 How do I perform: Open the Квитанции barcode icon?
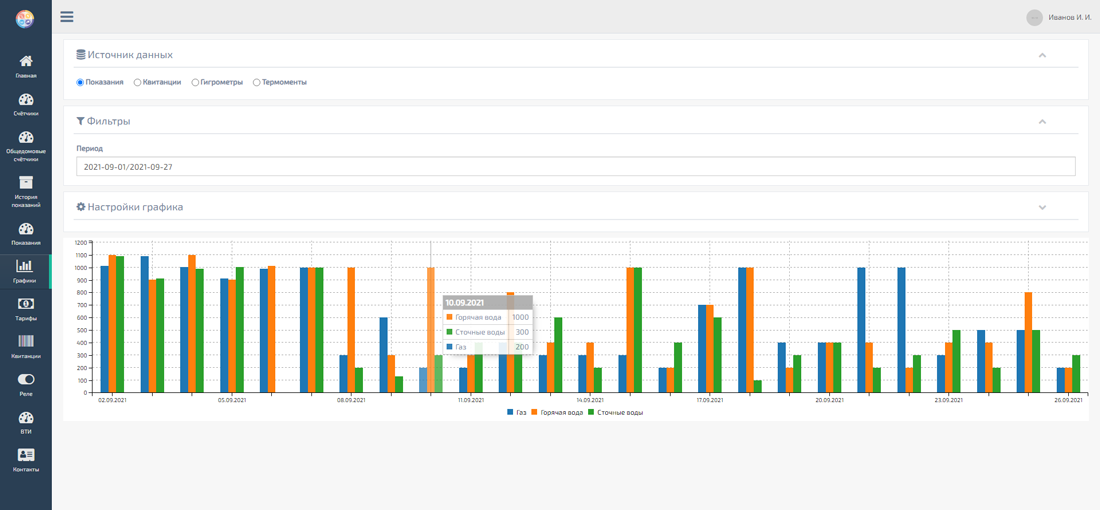point(26,342)
